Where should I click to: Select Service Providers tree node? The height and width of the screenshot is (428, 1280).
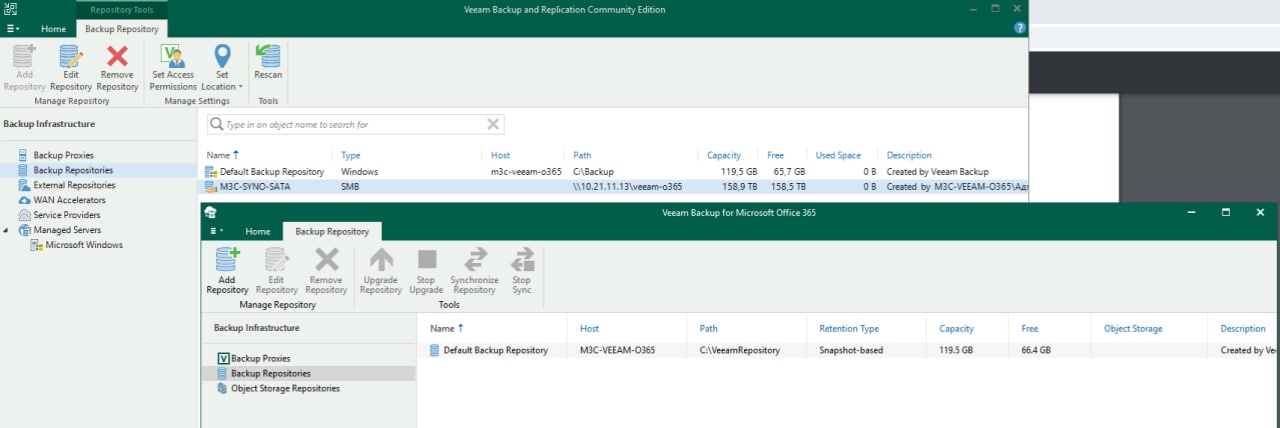[67, 215]
